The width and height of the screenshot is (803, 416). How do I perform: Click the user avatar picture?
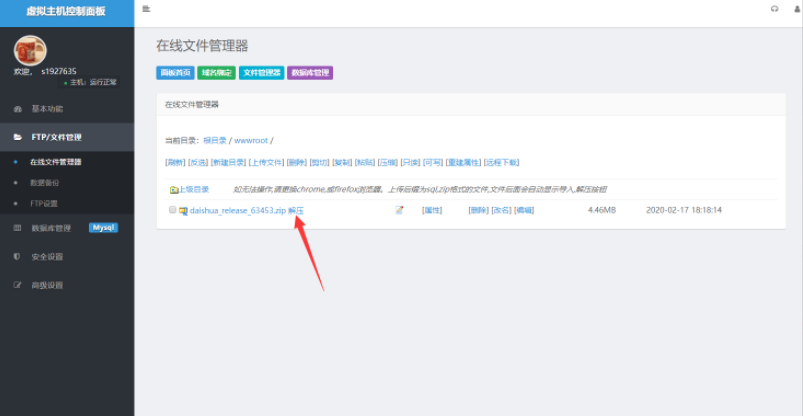tap(30, 51)
